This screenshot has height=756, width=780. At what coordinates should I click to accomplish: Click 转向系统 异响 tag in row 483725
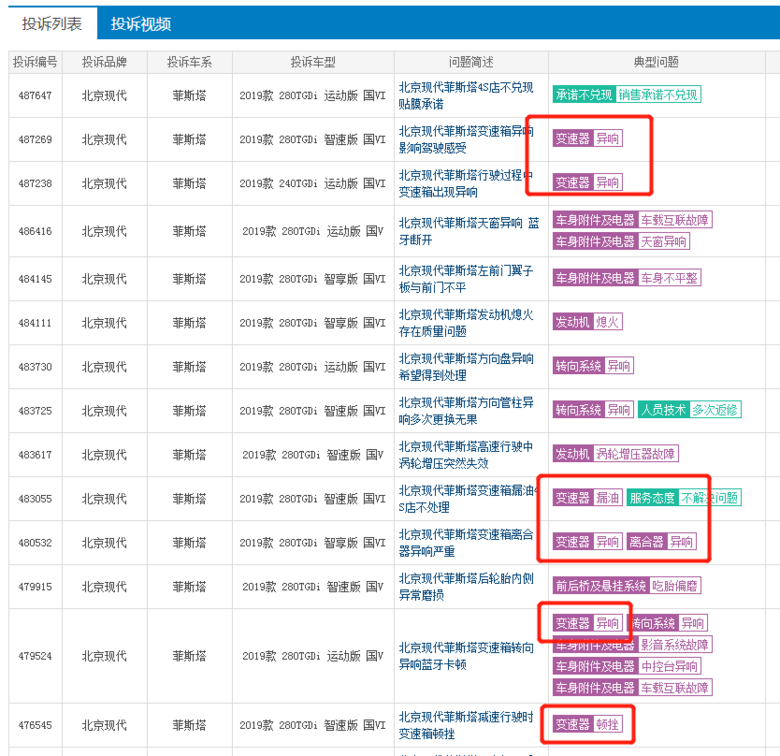[x=593, y=410]
